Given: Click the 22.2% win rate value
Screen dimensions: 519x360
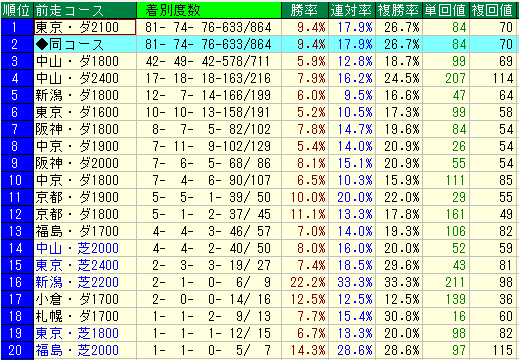Looking at the screenshot, I should point(308,282).
